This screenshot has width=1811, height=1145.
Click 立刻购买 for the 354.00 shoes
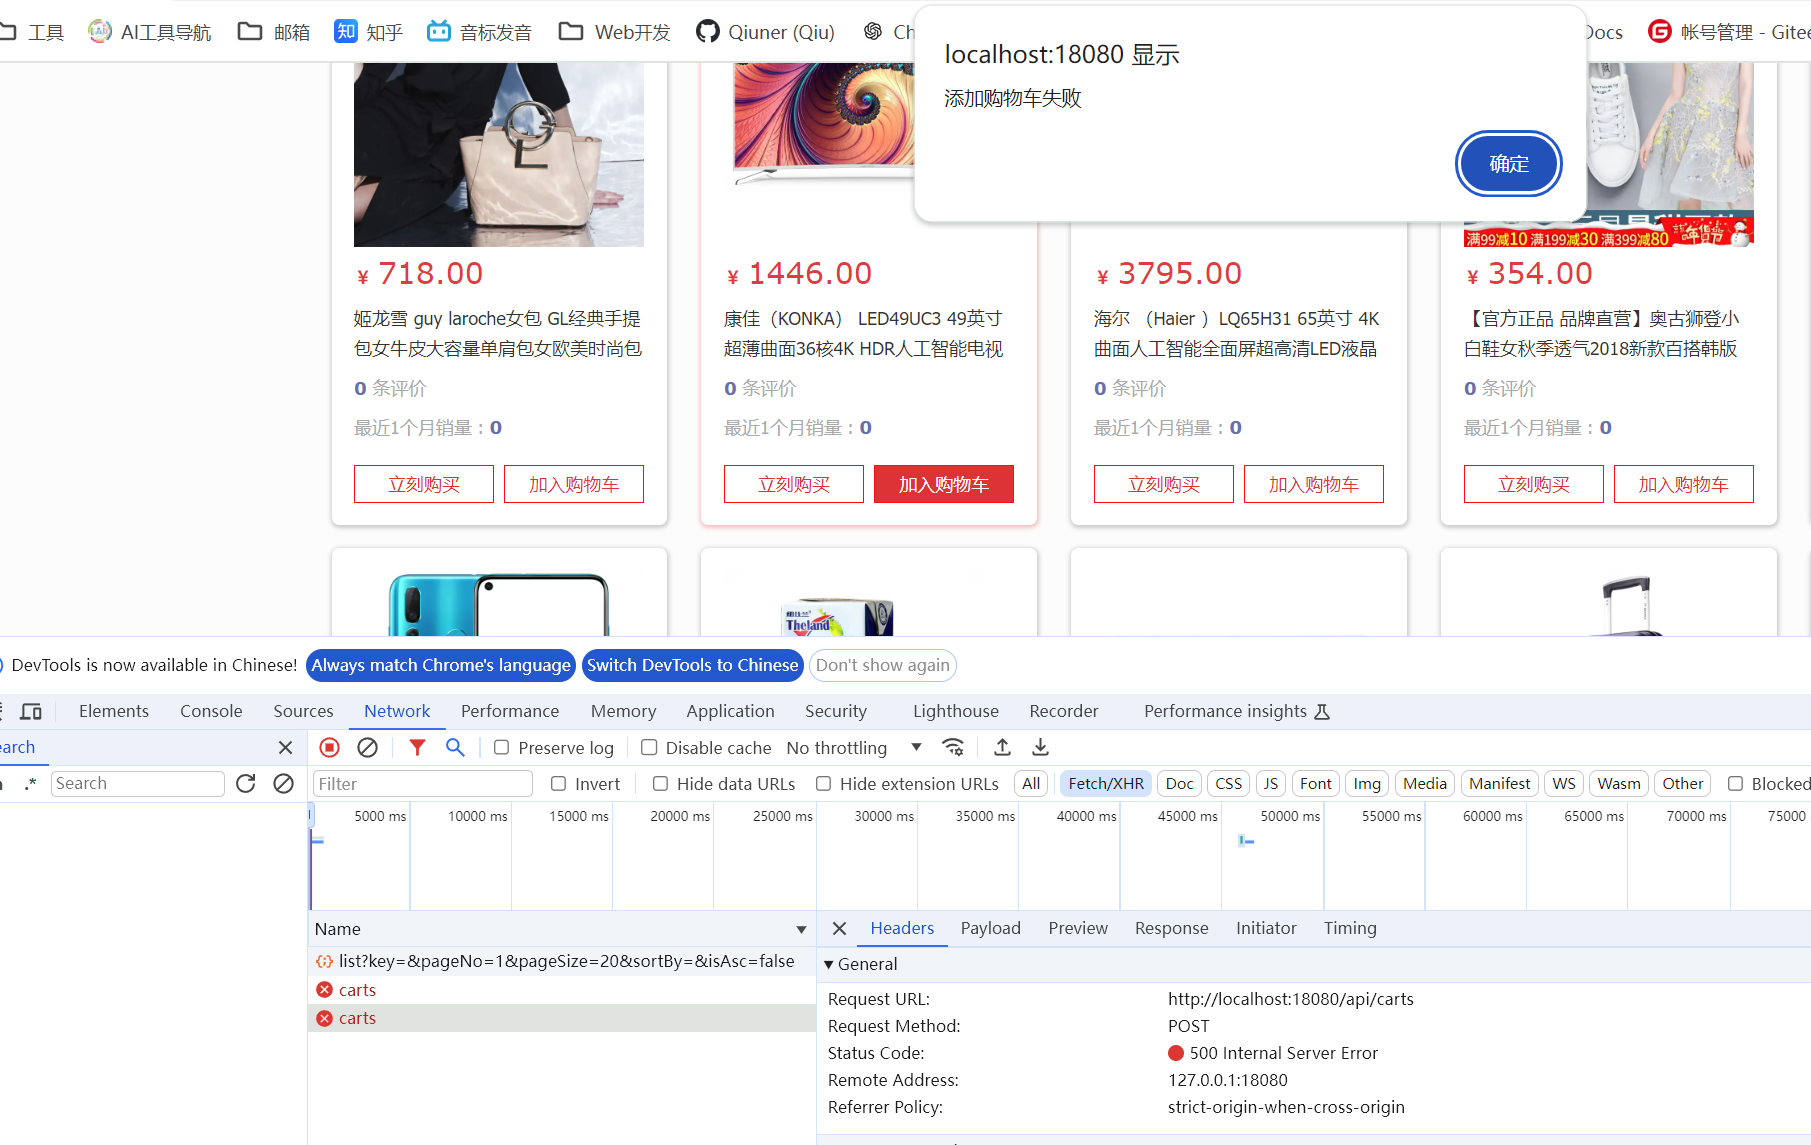[x=1534, y=484]
